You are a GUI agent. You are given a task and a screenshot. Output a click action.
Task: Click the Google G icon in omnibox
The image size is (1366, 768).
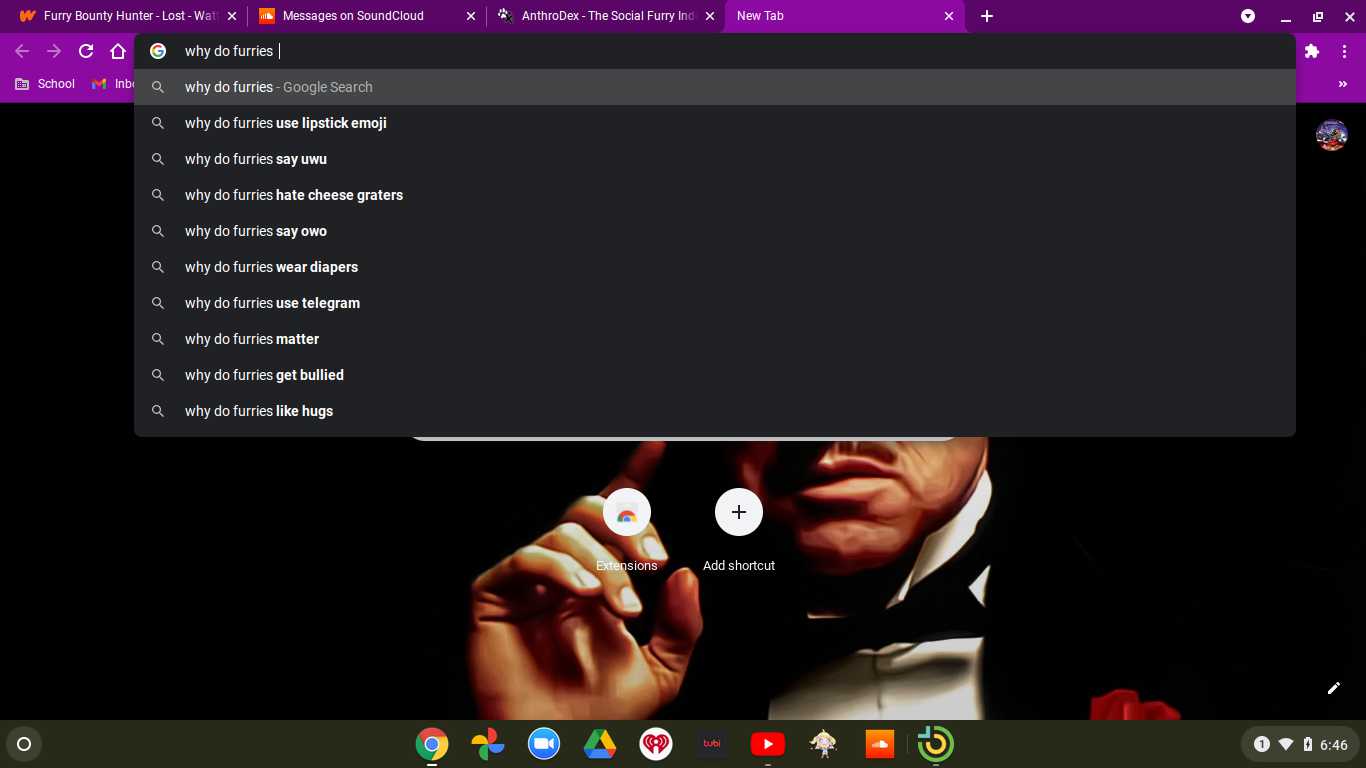click(158, 51)
